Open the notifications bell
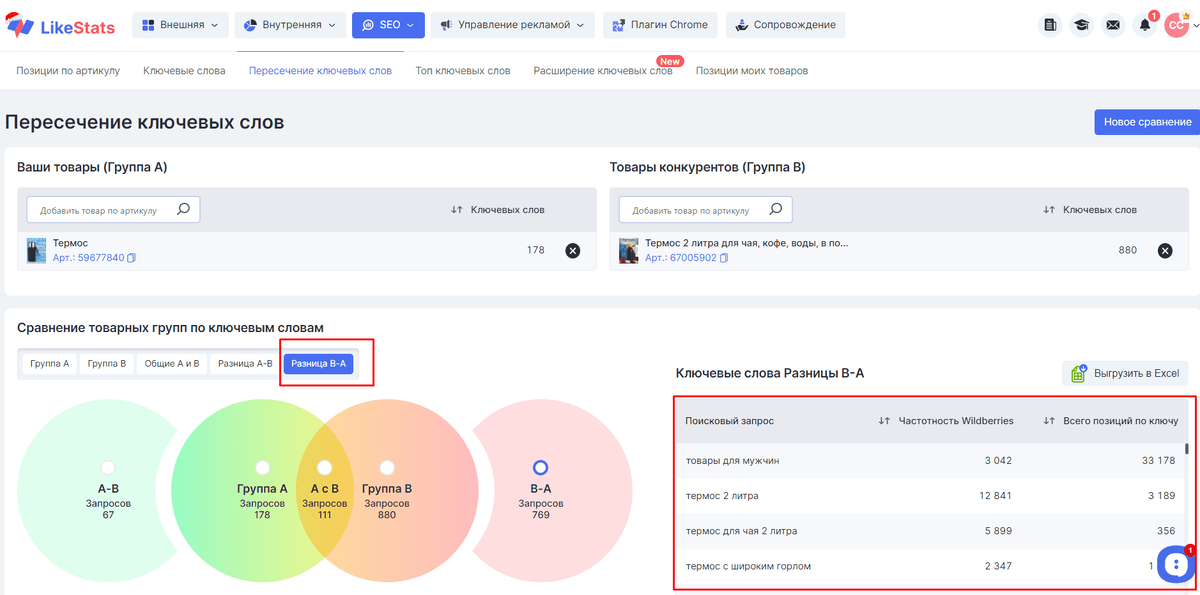 click(1145, 25)
